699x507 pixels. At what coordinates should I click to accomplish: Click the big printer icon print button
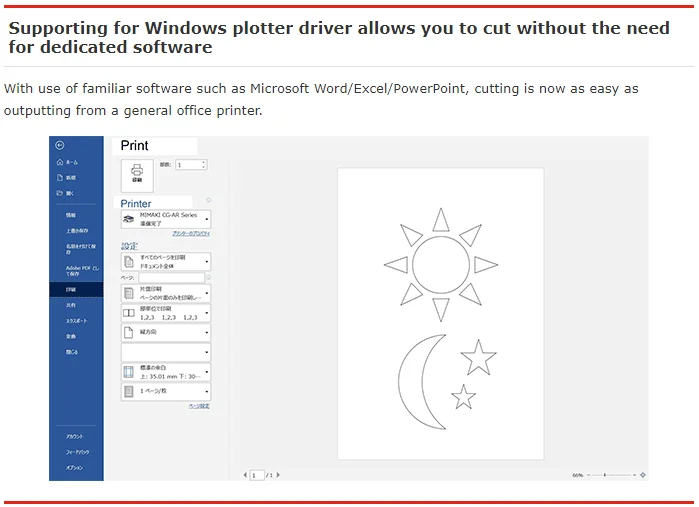click(x=137, y=176)
